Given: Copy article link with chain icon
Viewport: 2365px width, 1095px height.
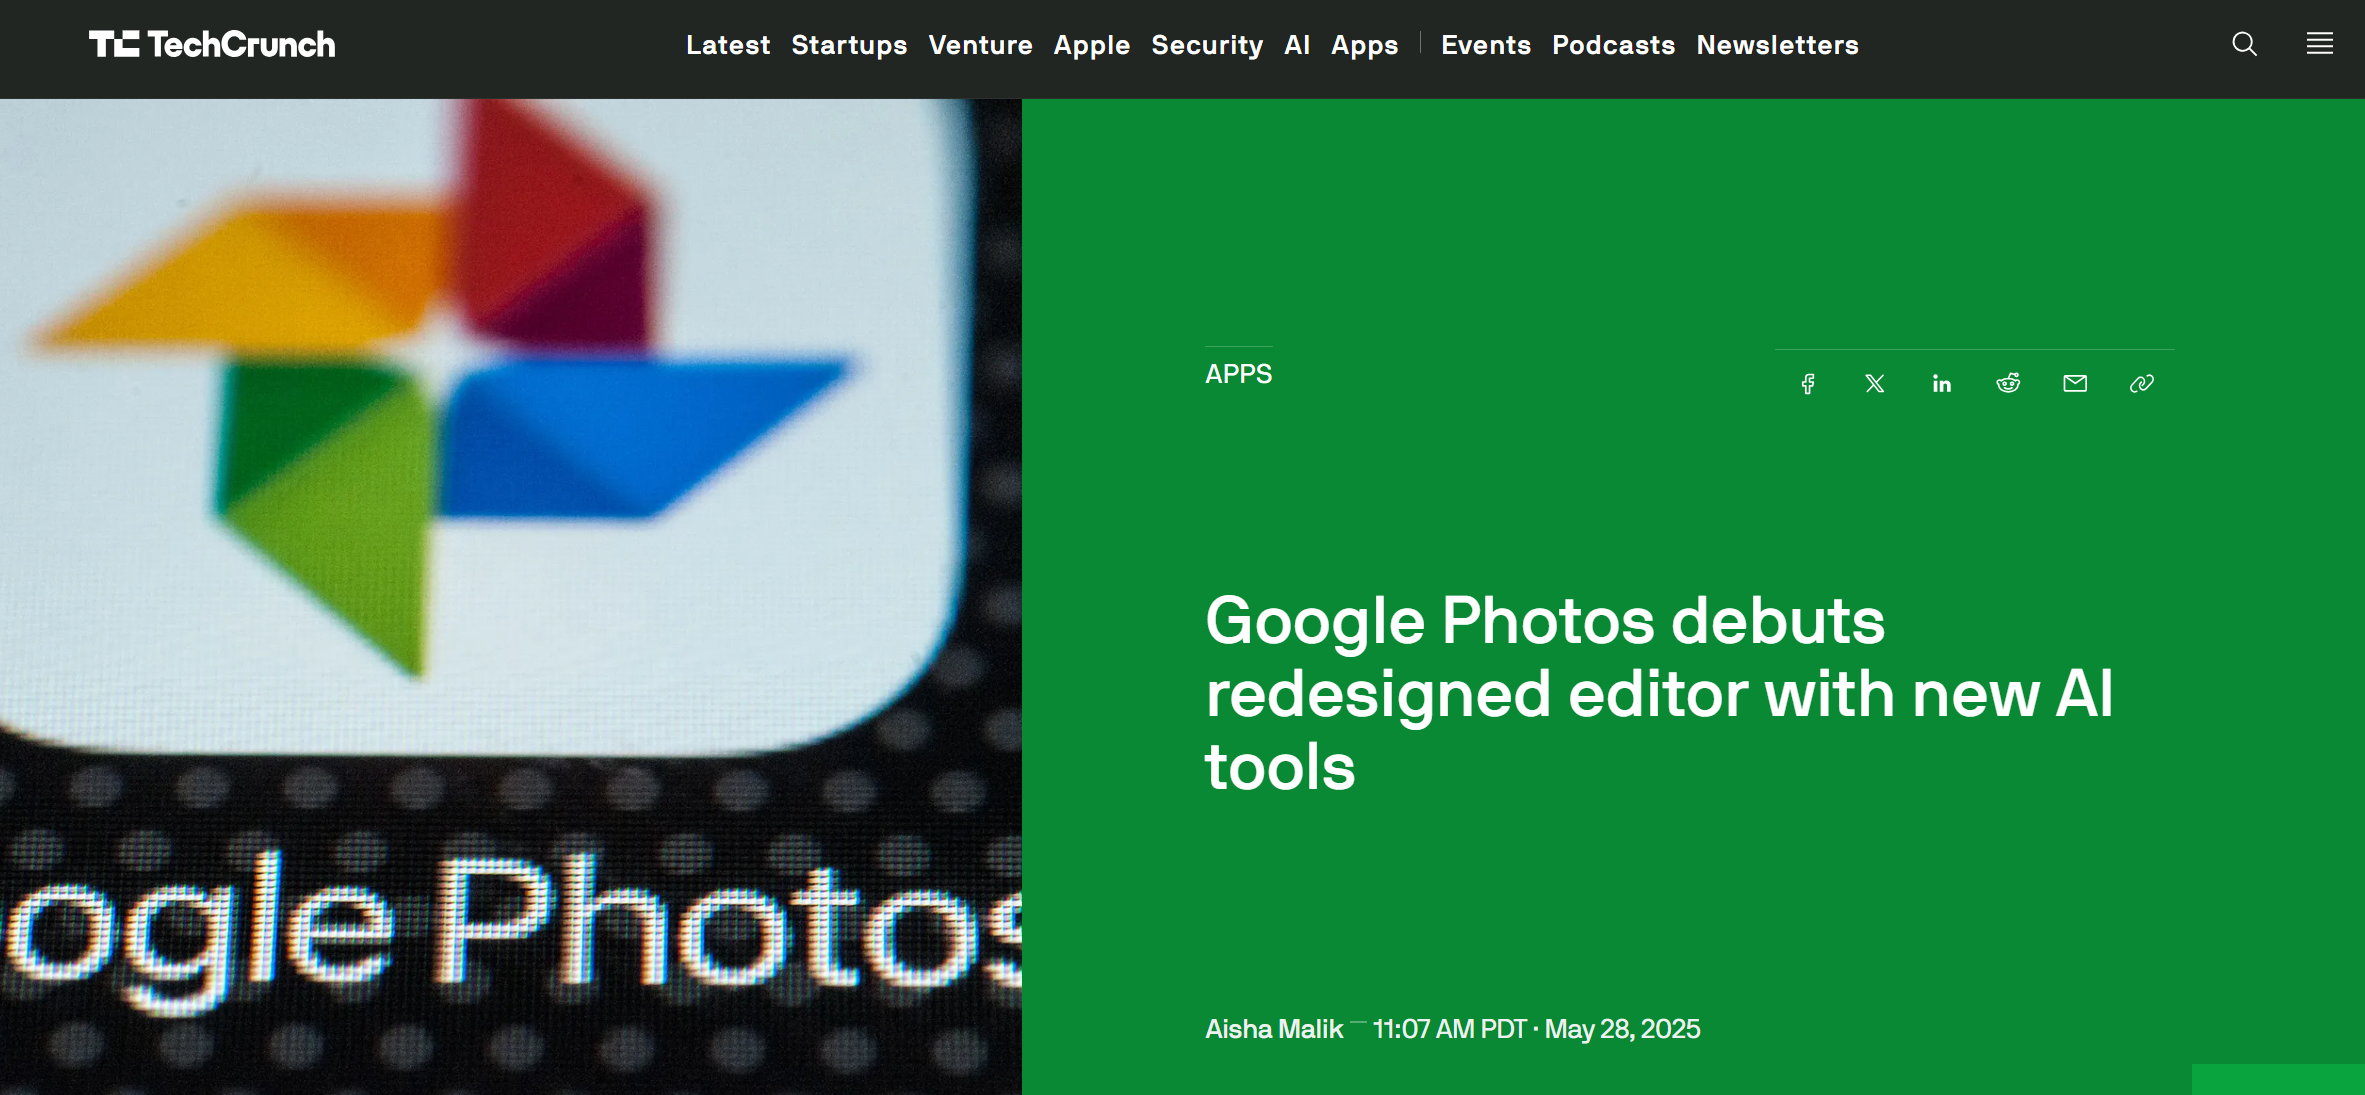Looking at the screenshot, I should 2141,384.
